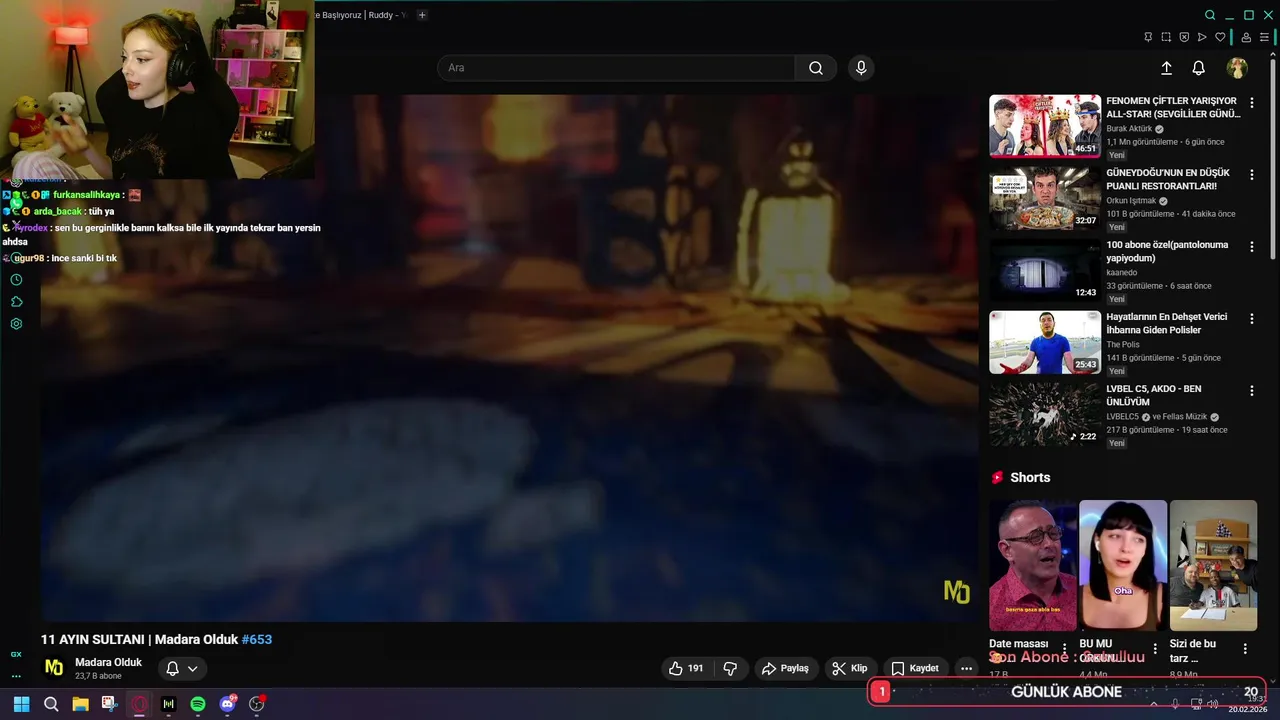The image size is (1280, 720).
Task: Open FENOMEN ÇİFTLER YARIŞIYOR video thumbnail
Action: tap(1045, 126)
